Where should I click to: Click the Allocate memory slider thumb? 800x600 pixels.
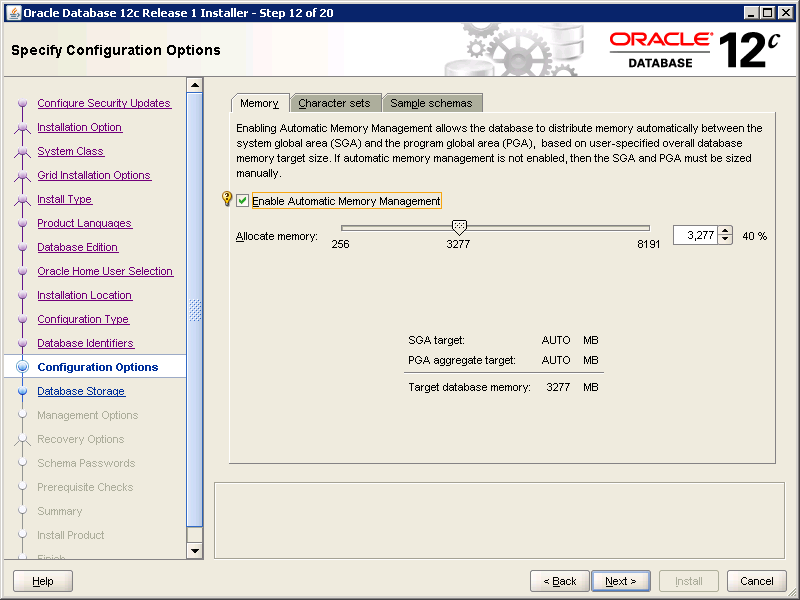click(459, 228)
